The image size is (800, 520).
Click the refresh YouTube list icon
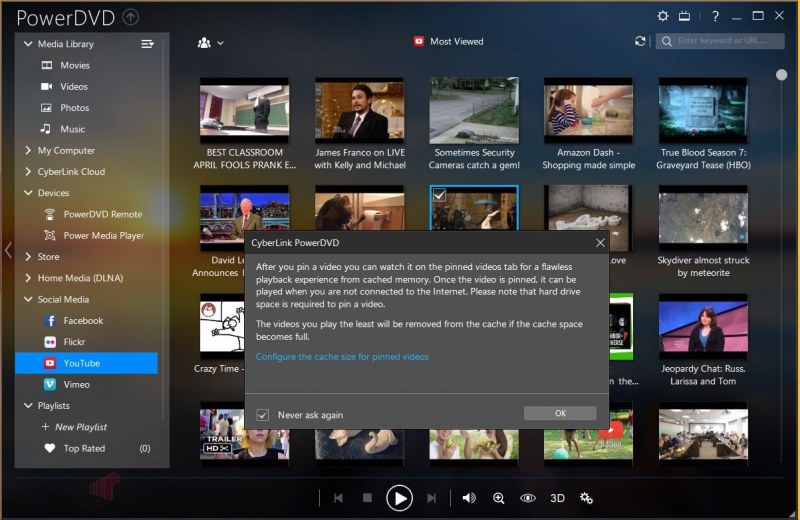coord(640,41)
